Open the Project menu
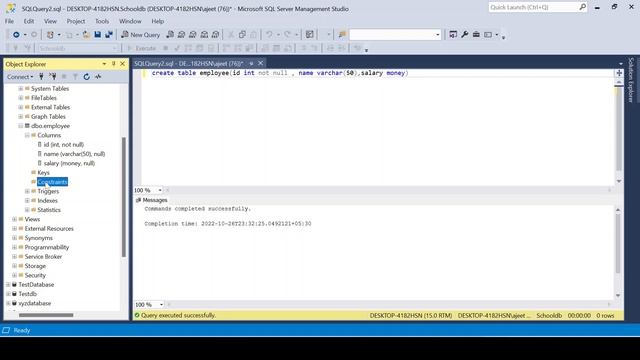 (x=76, y=21)
